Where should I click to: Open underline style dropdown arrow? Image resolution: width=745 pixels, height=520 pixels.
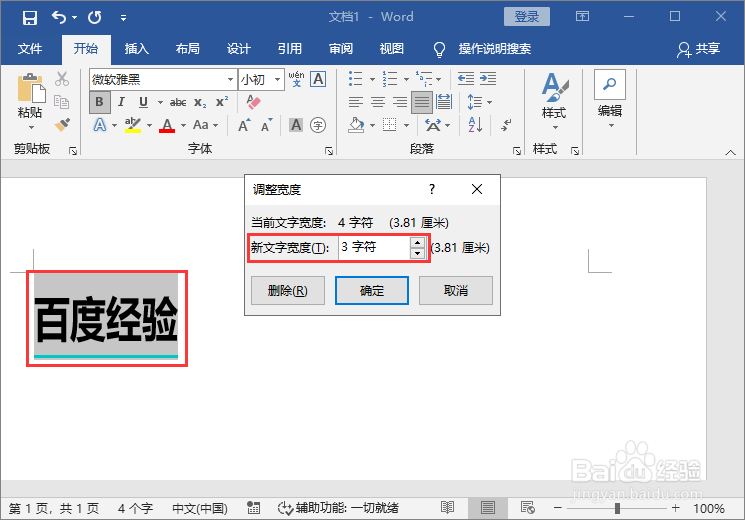point(160,102)
